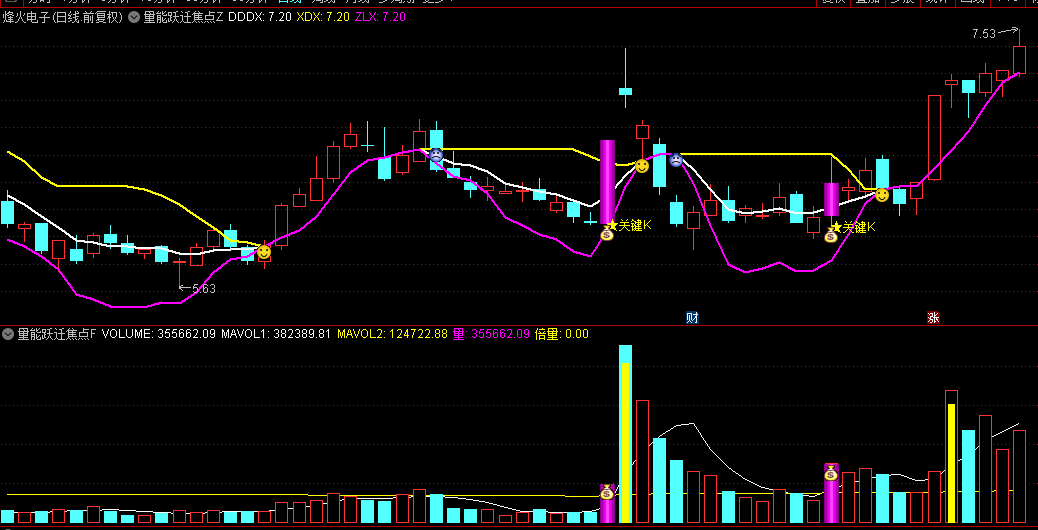Image resolution: width=1038 pixels, height=530 pixels.
Task: Click the magenta ZLX: 7.20 value
Action: (x=382, y=17)
